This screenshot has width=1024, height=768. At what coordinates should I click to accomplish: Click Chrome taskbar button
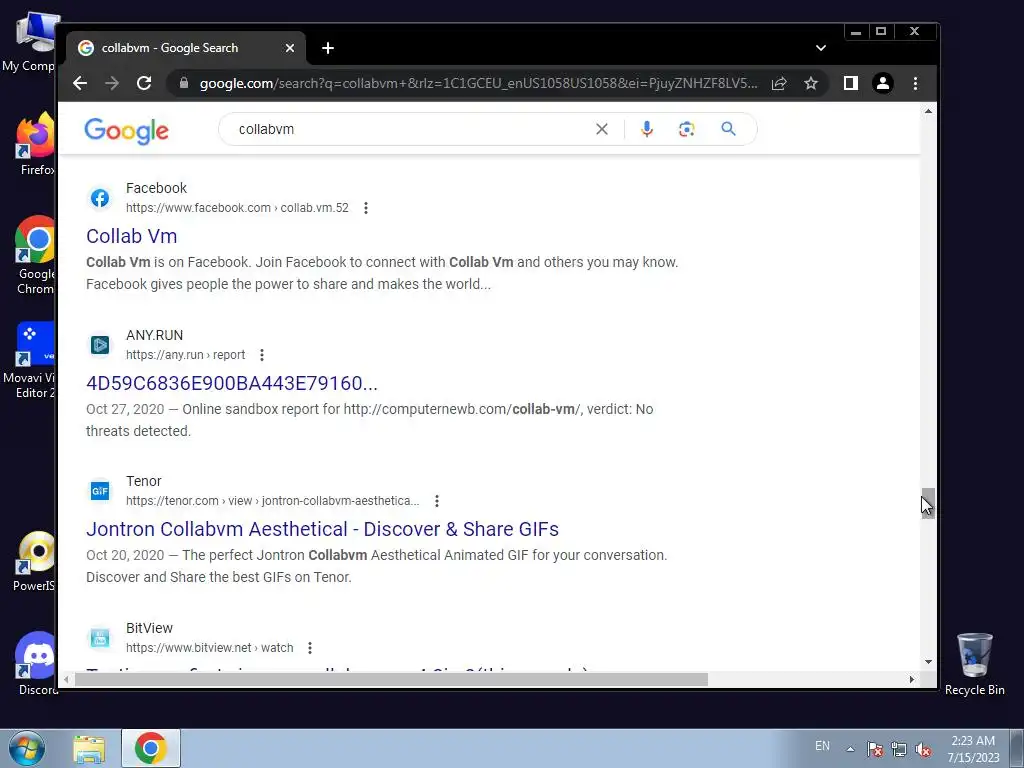pos(151,748)
